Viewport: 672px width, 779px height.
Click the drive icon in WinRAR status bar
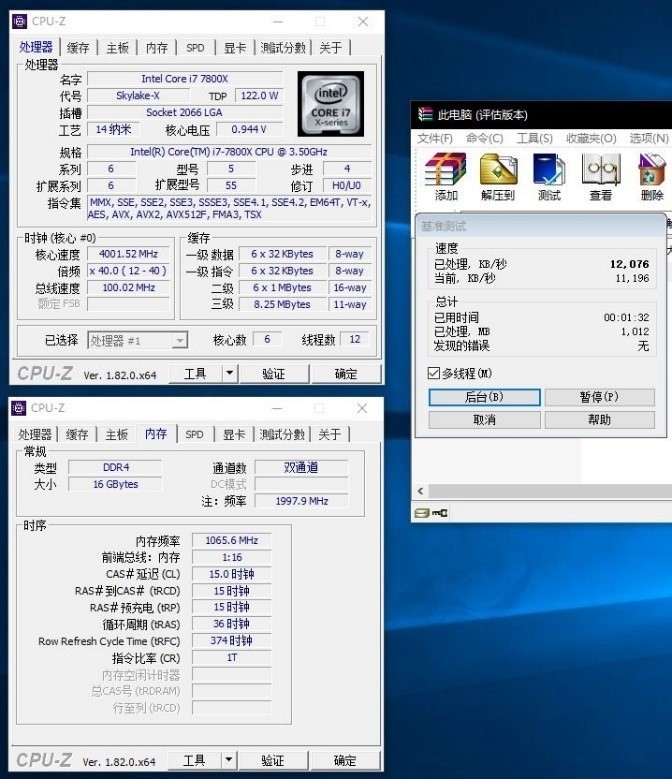422,513
